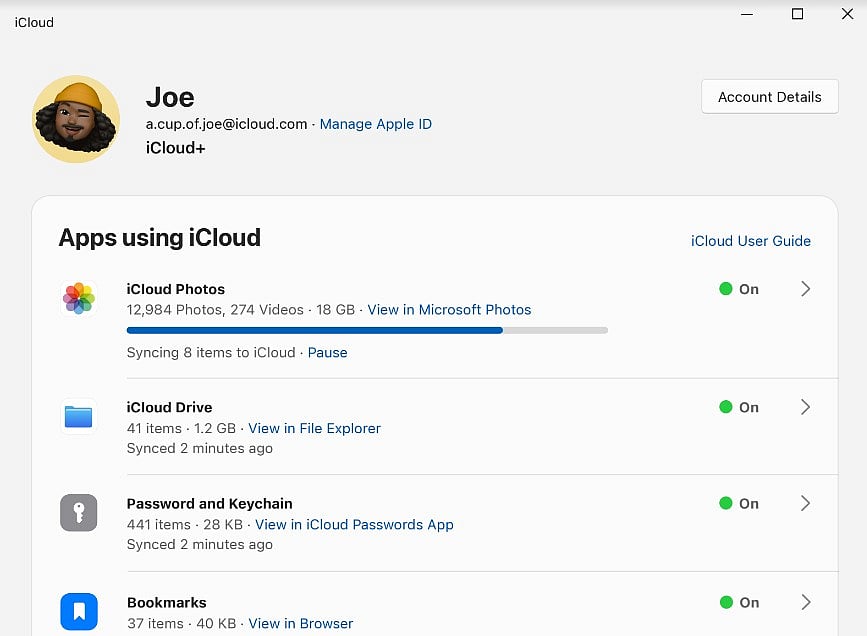Click the green status dot beside Bookmarks
Screen dimensions: 867x636
tap(726, 602)
